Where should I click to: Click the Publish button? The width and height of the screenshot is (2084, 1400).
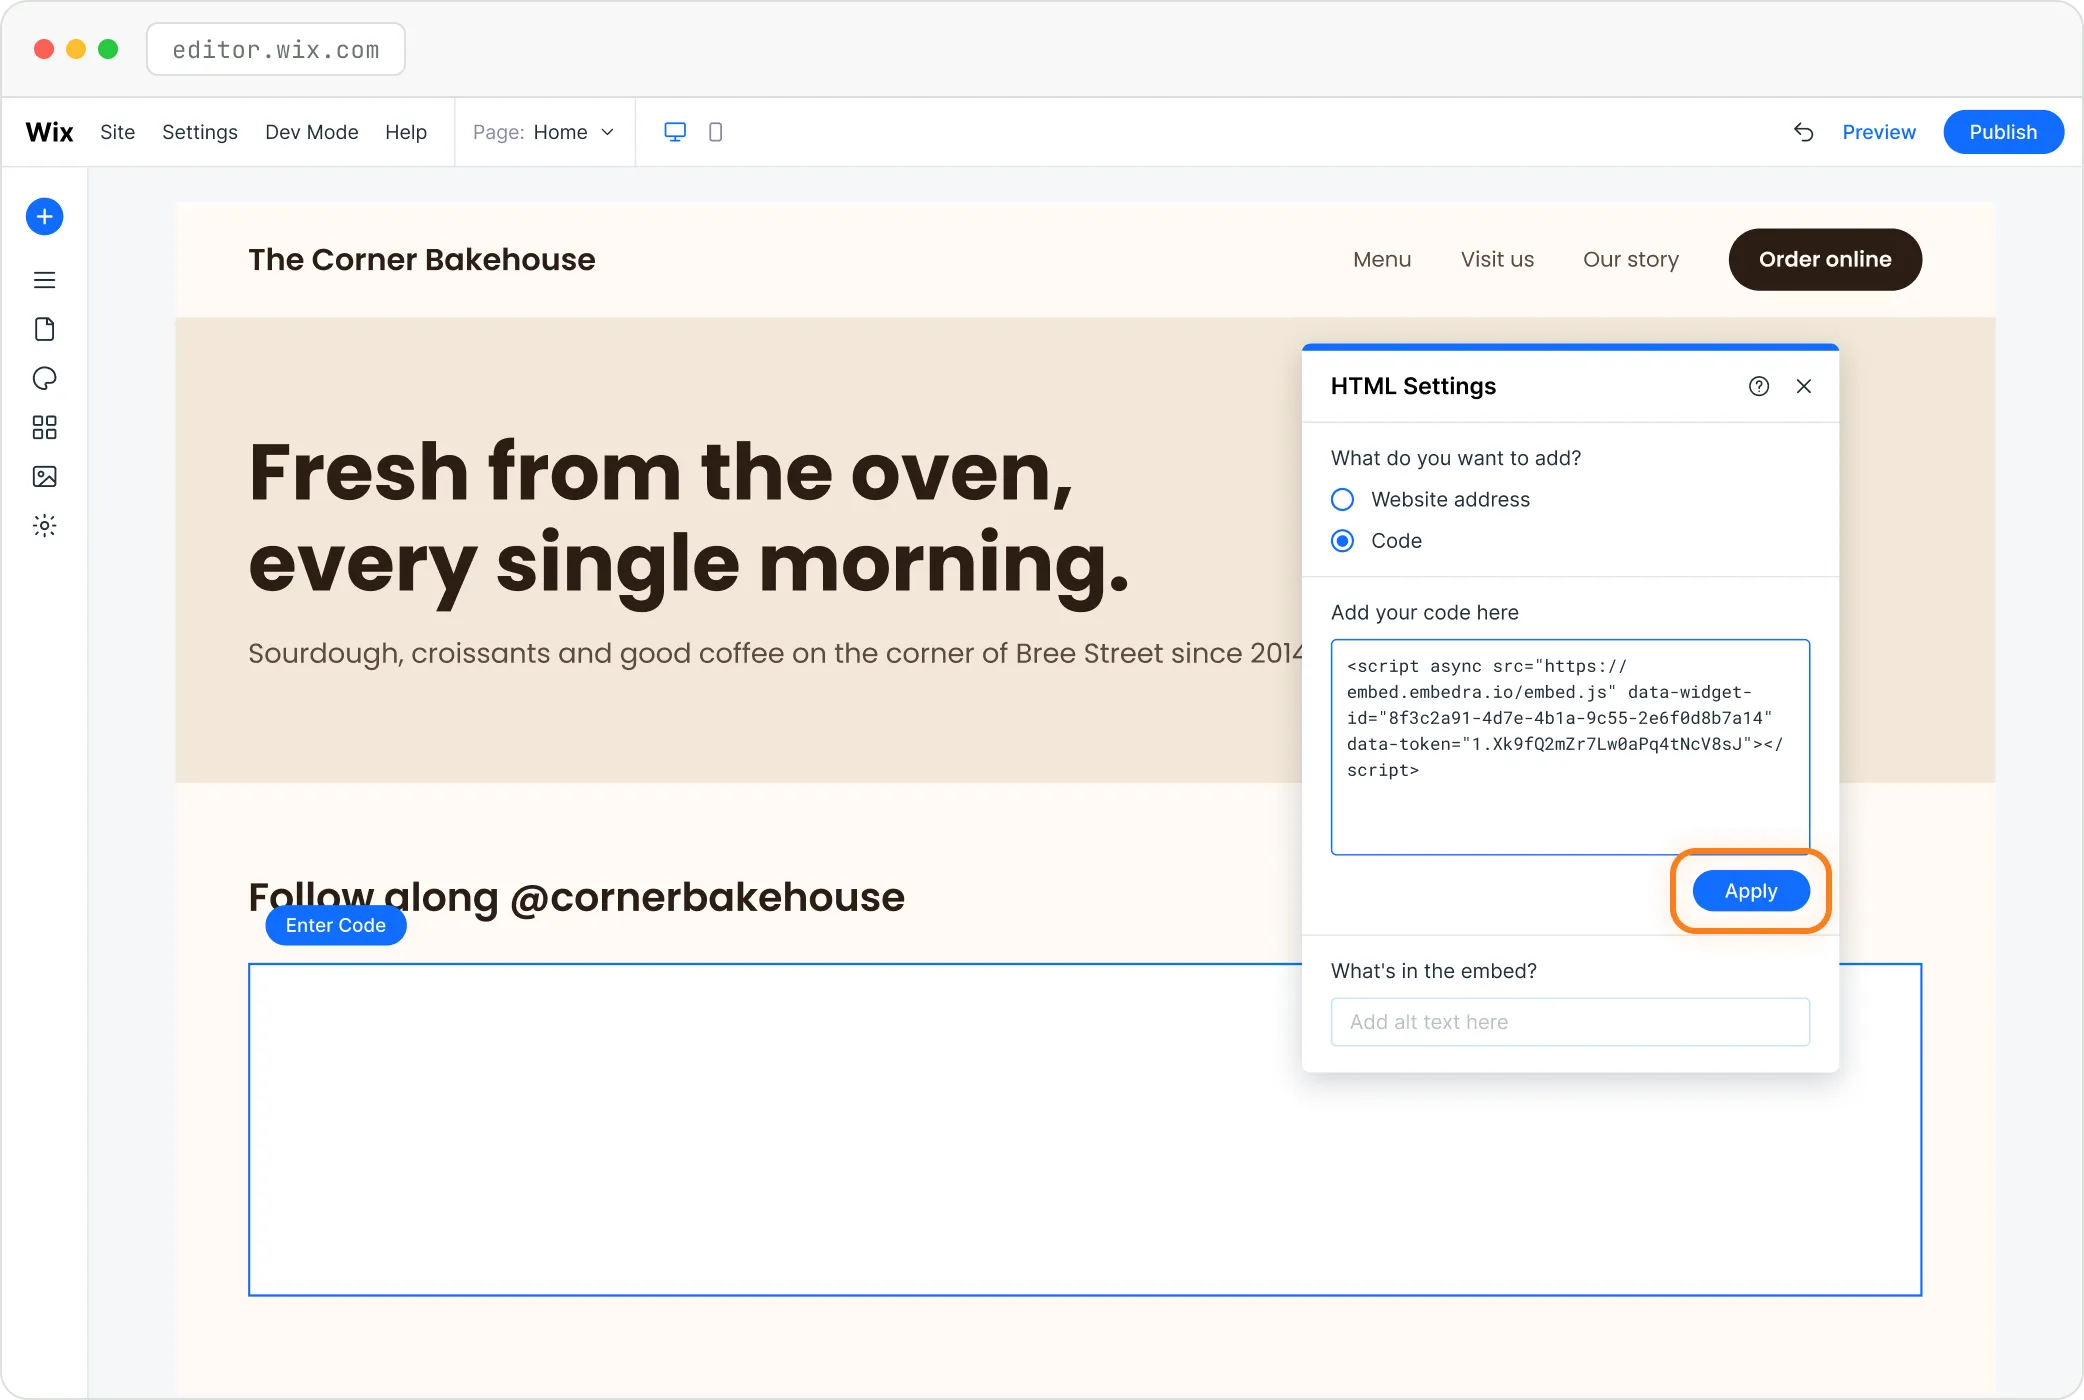(x=2003, y=132)
